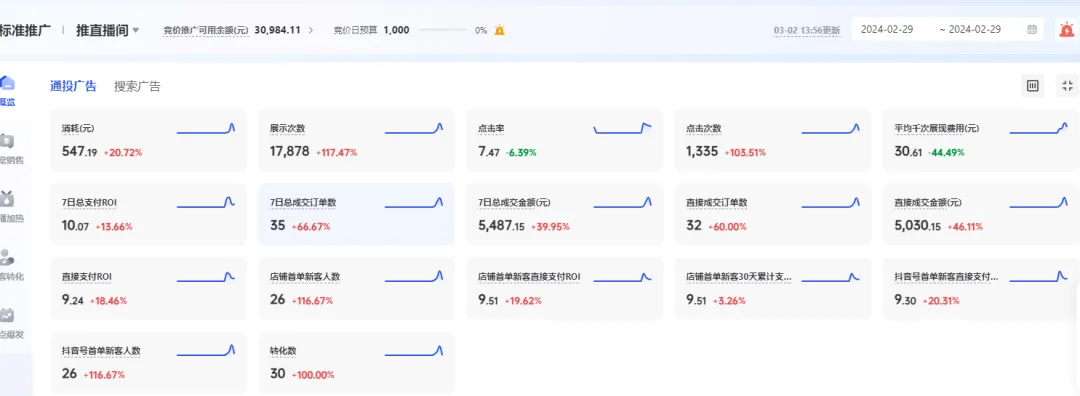Screen dimensions: 1080x396
Task: Click the sparkline in the 点击率 card
Action: pos(622,128)
